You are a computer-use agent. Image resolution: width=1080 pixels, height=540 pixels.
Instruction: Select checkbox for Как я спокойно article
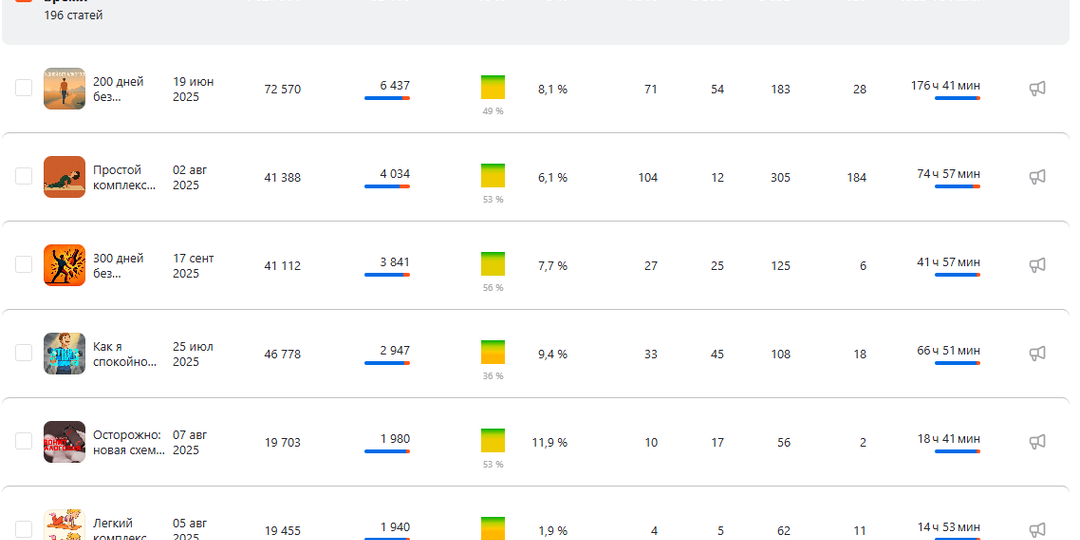[23, 352]
